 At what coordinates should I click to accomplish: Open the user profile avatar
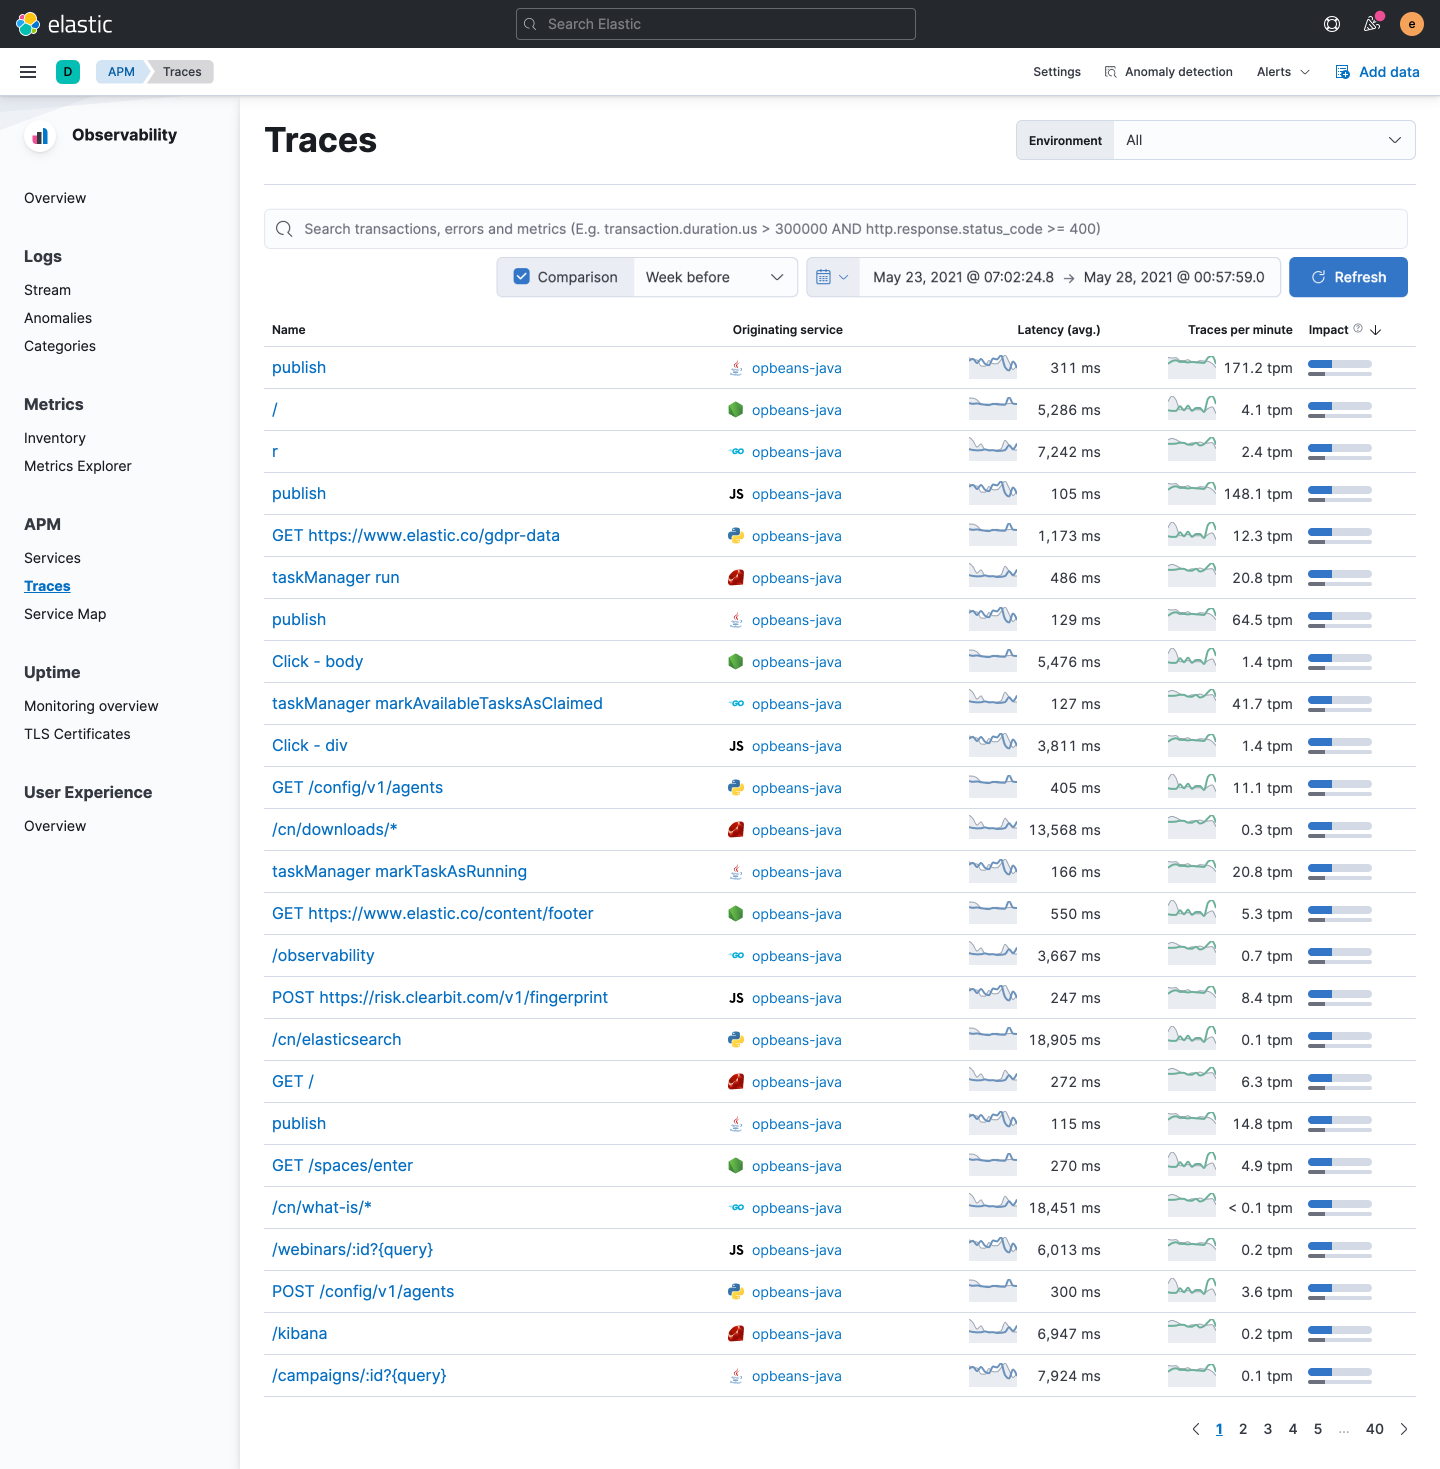tap(1411, 23)
